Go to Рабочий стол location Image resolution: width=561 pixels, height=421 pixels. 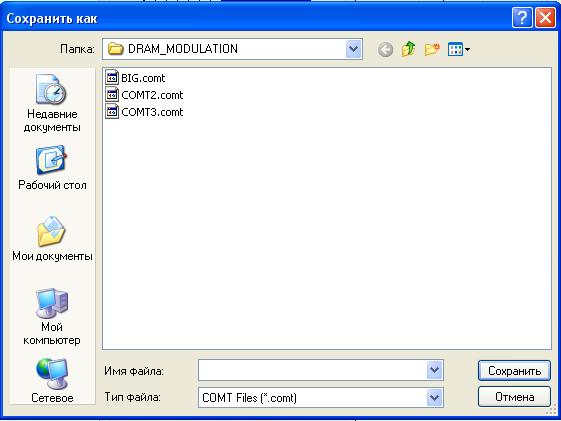tap(52, 168)
